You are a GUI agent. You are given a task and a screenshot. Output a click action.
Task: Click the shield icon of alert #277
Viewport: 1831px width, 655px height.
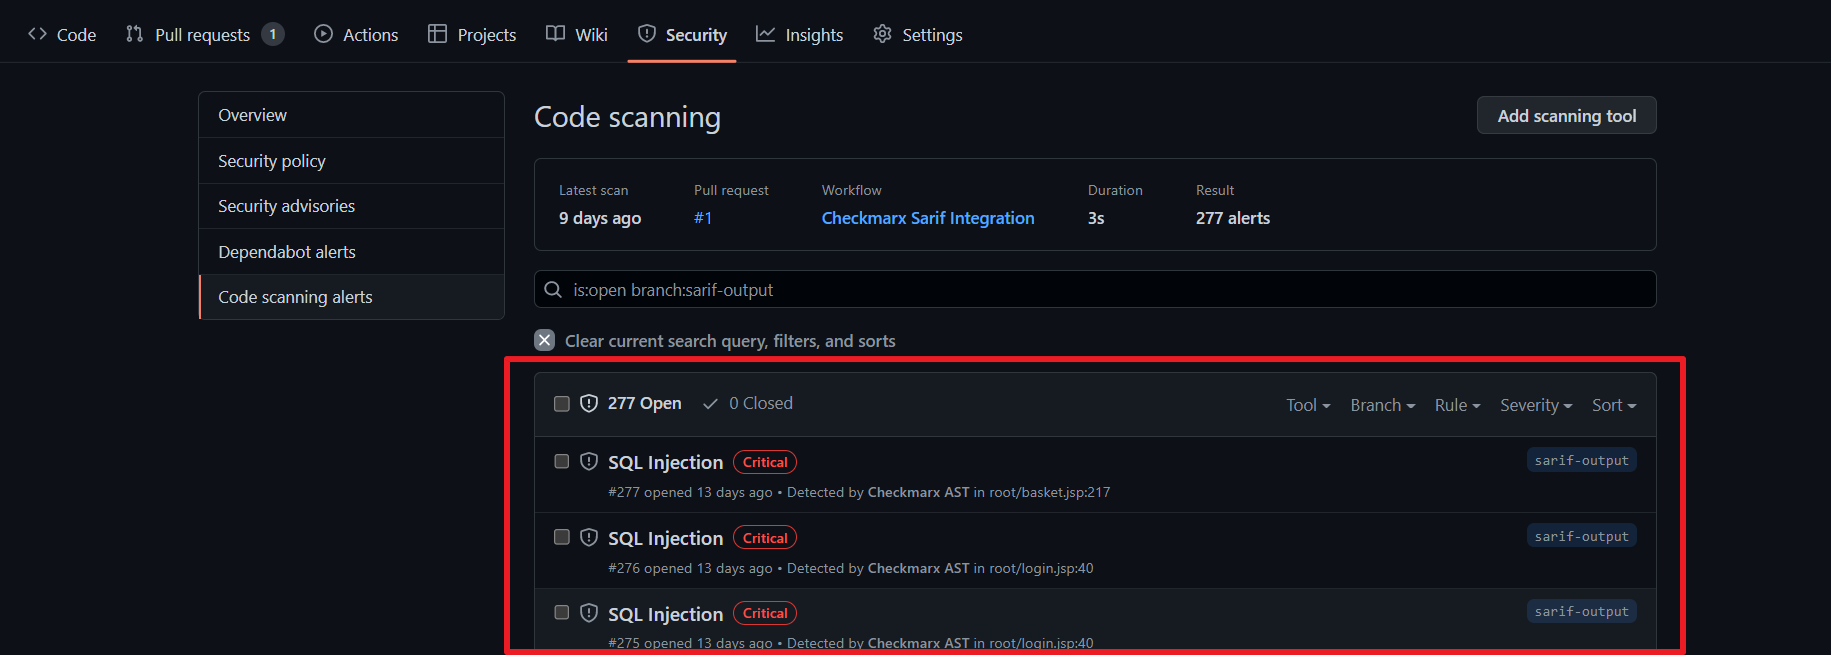click(589, 461)
